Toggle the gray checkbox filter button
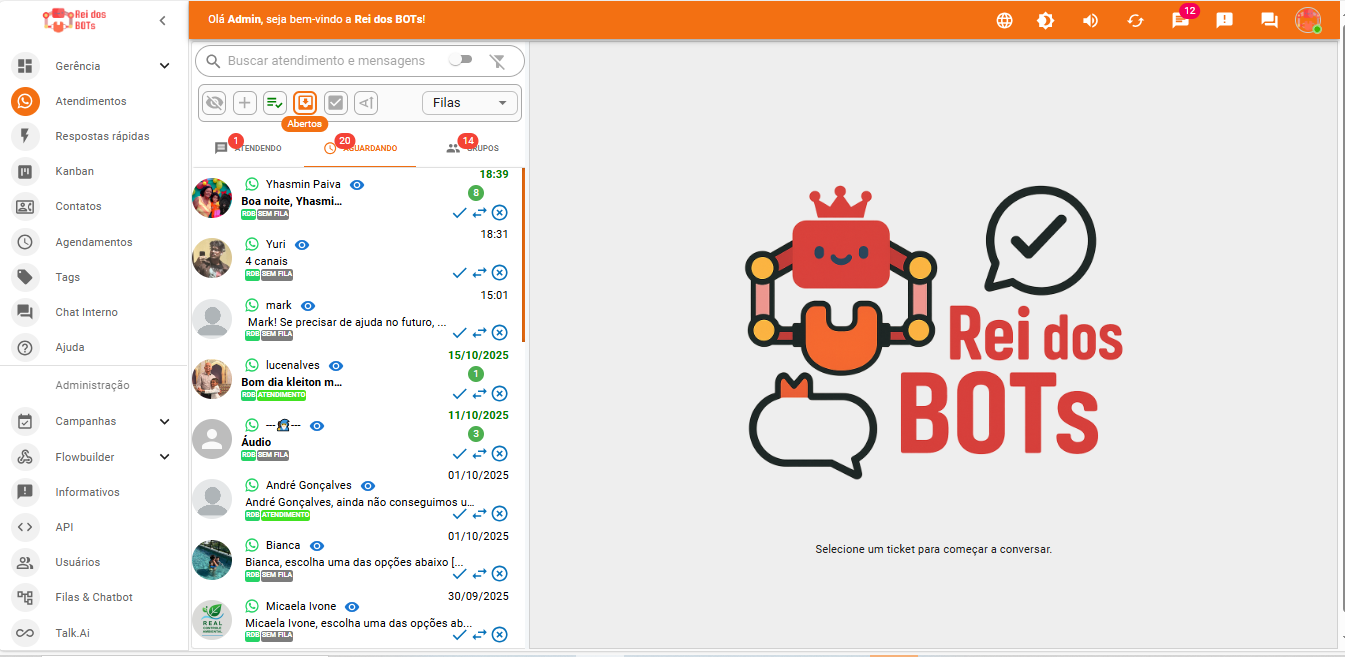This screenshot has width=1345, height=657. (336, 102)
